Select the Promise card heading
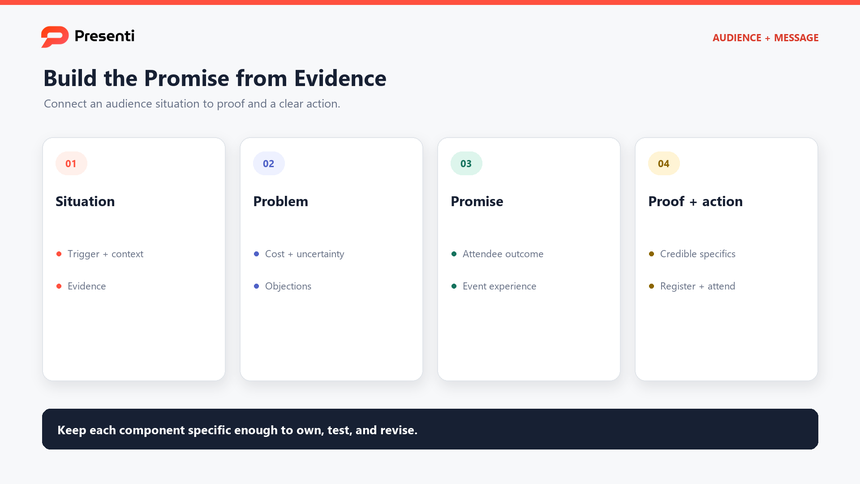 pyautogui.click(x=477, y=201)
